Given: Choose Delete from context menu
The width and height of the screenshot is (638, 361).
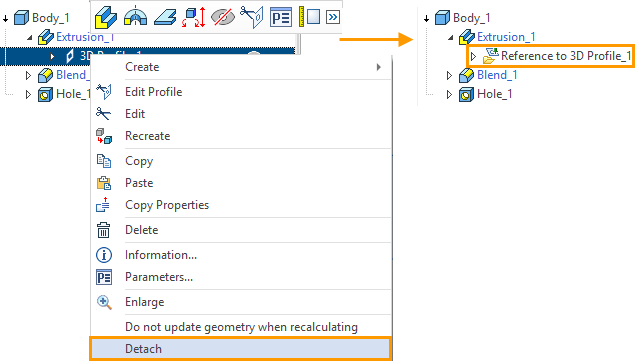Looking at the screenshot, I should click(240, 230).
